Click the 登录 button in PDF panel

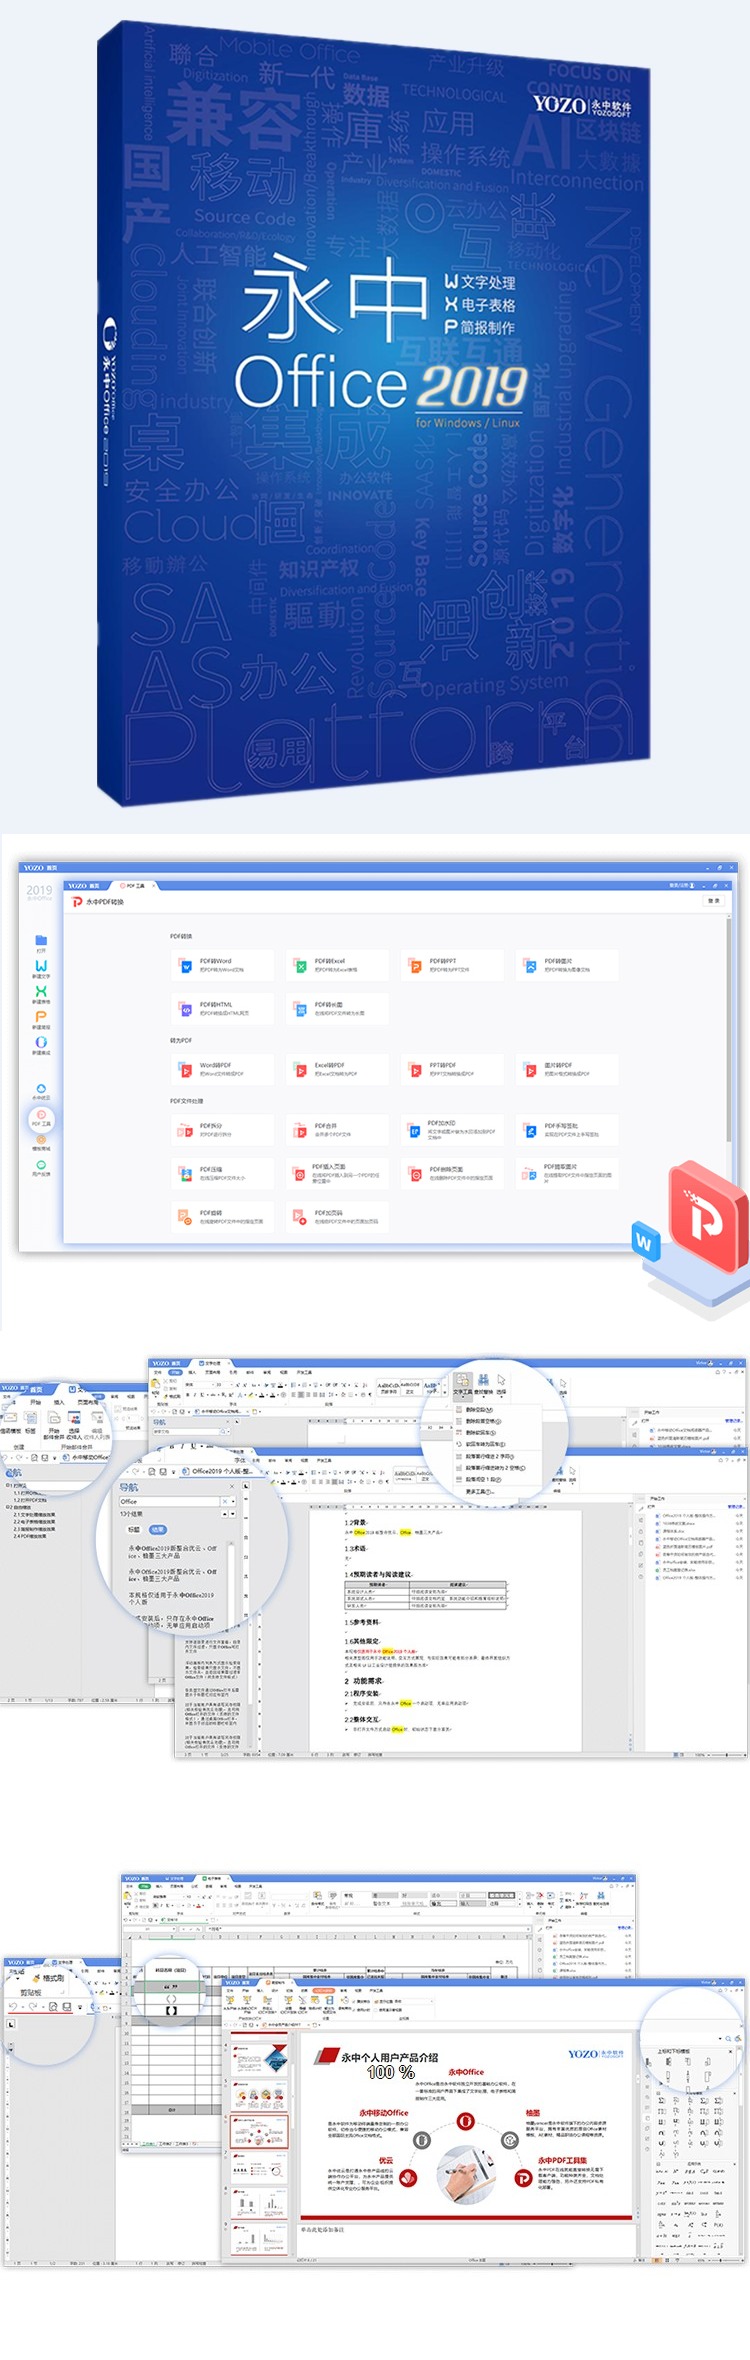[x=713, y=901]
